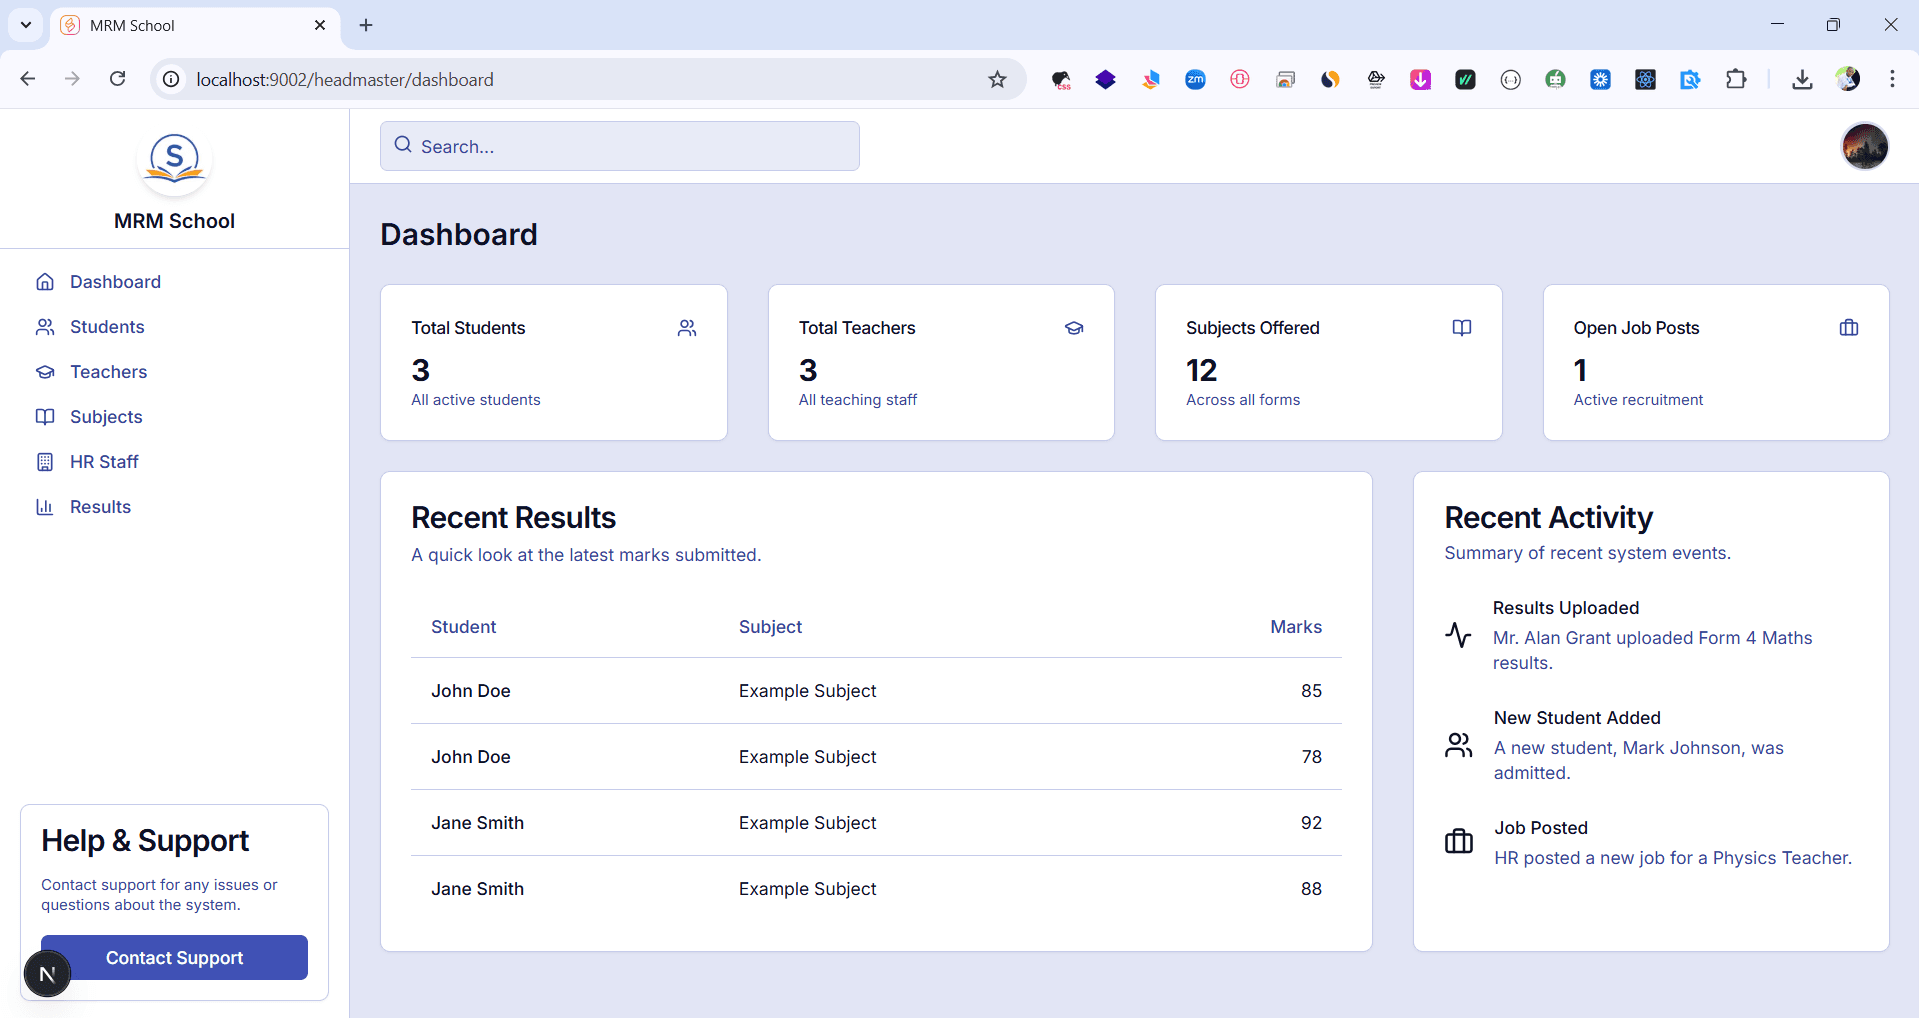Open the browser Downloads icon

click(x=1802, y=79)
